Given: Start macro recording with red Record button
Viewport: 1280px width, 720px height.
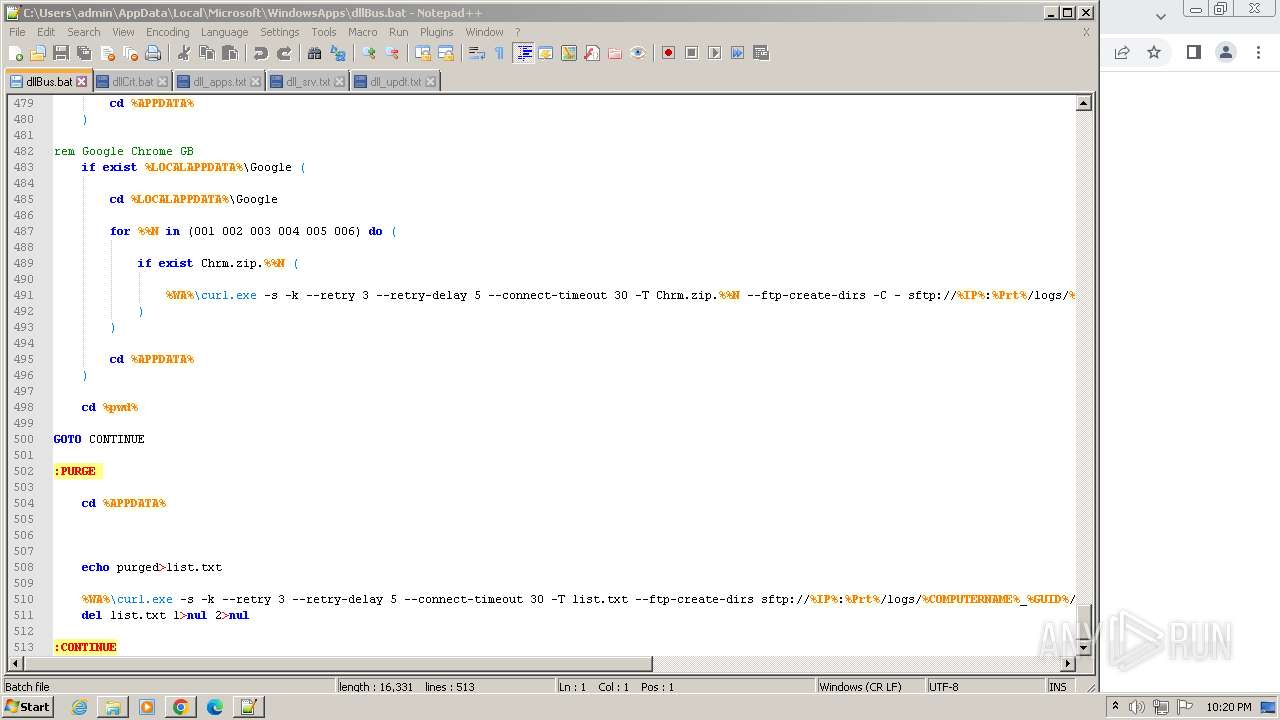Looking at the screenshot, I should [668, 53].
